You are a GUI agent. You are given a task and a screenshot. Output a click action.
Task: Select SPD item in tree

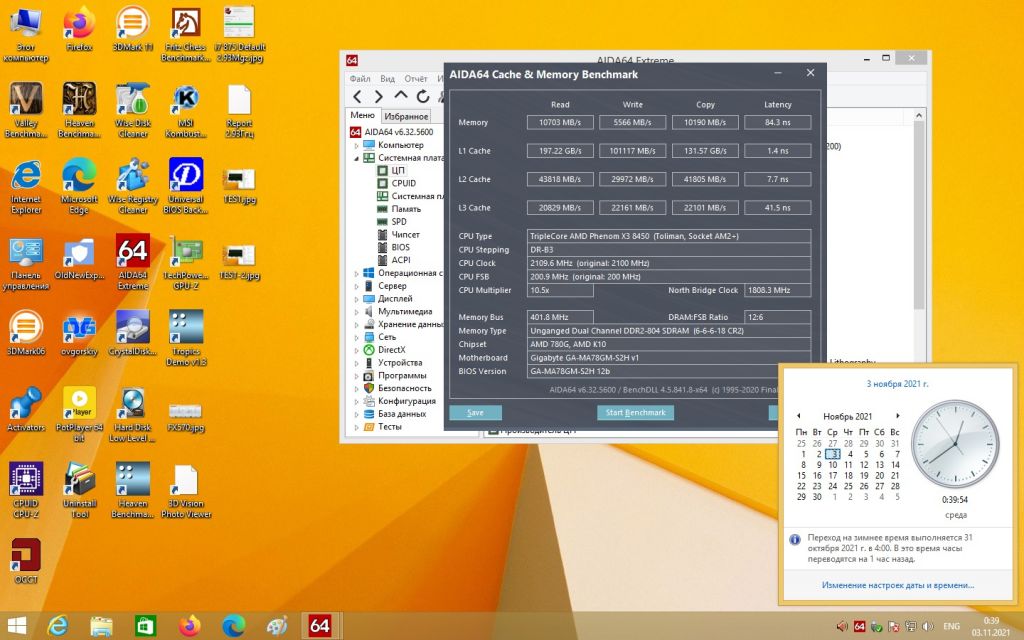398,222
